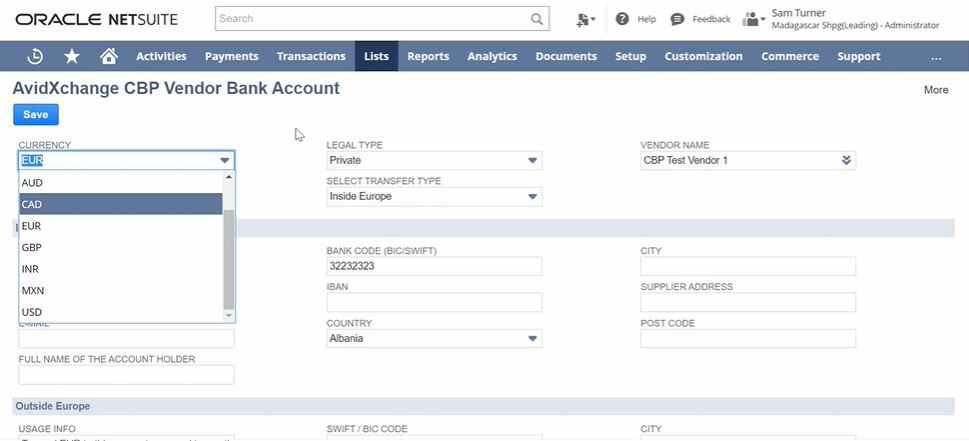Click the Help link text
969x441 pixels.
646,19
